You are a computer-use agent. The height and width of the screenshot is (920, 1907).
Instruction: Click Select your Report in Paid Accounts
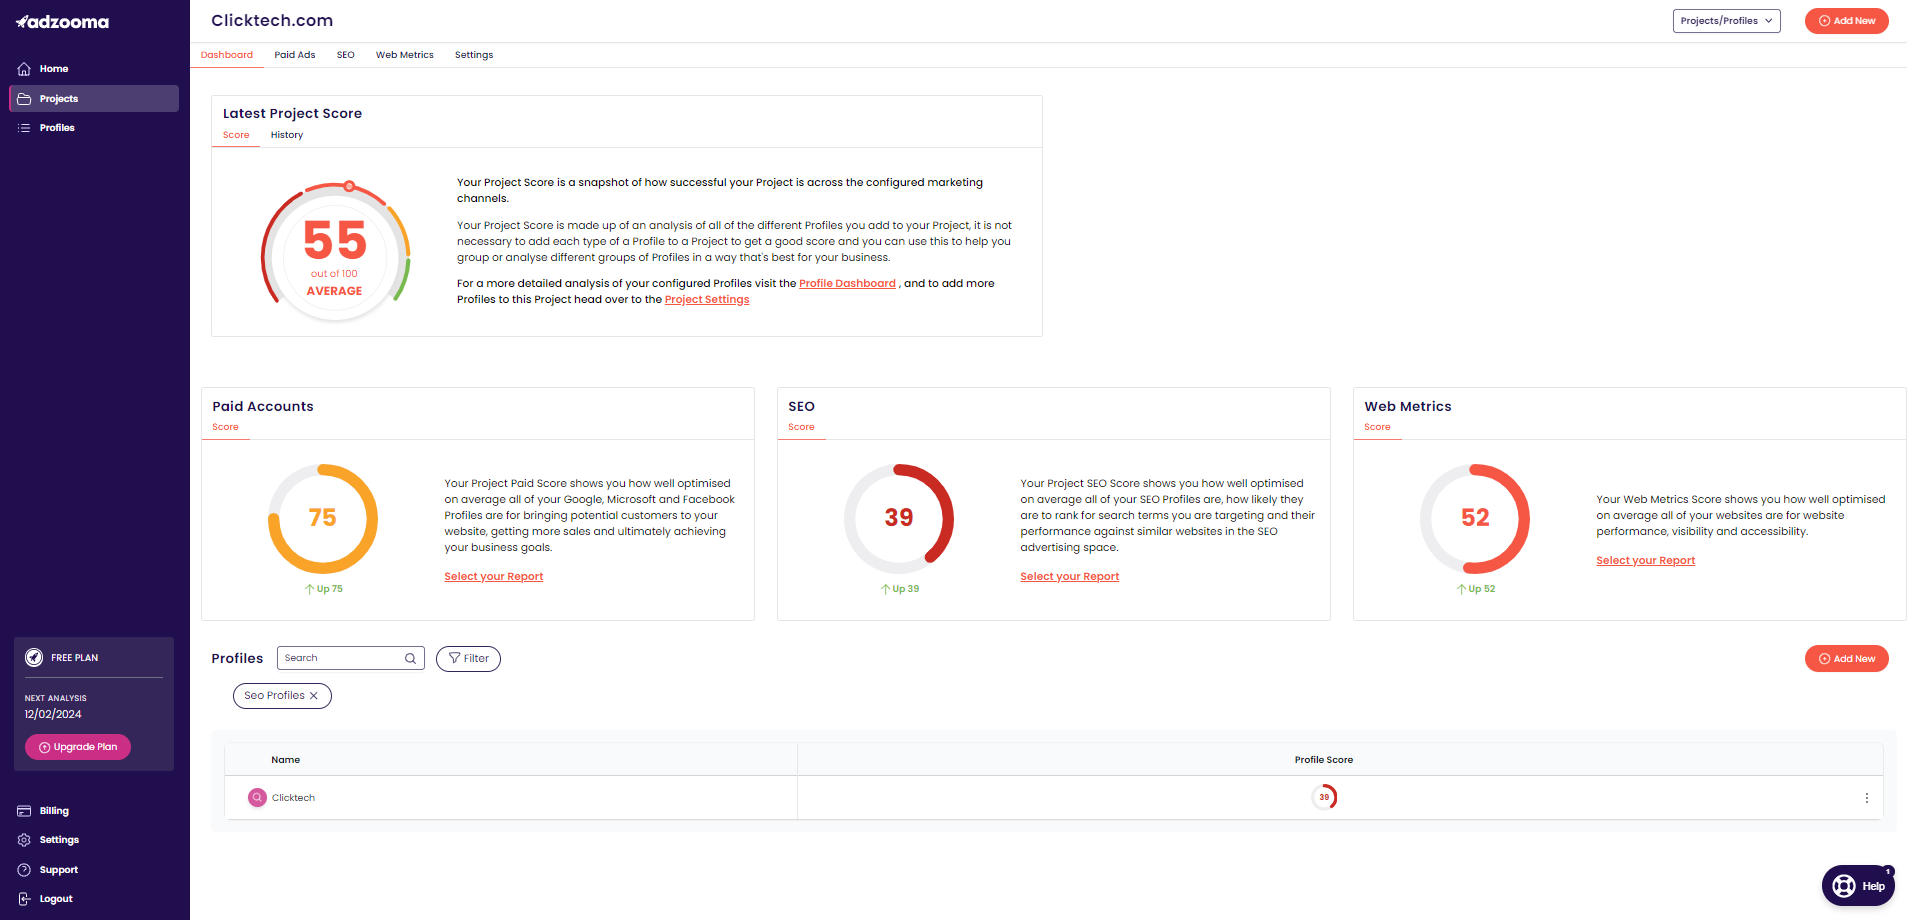click(x=494, y=577)
